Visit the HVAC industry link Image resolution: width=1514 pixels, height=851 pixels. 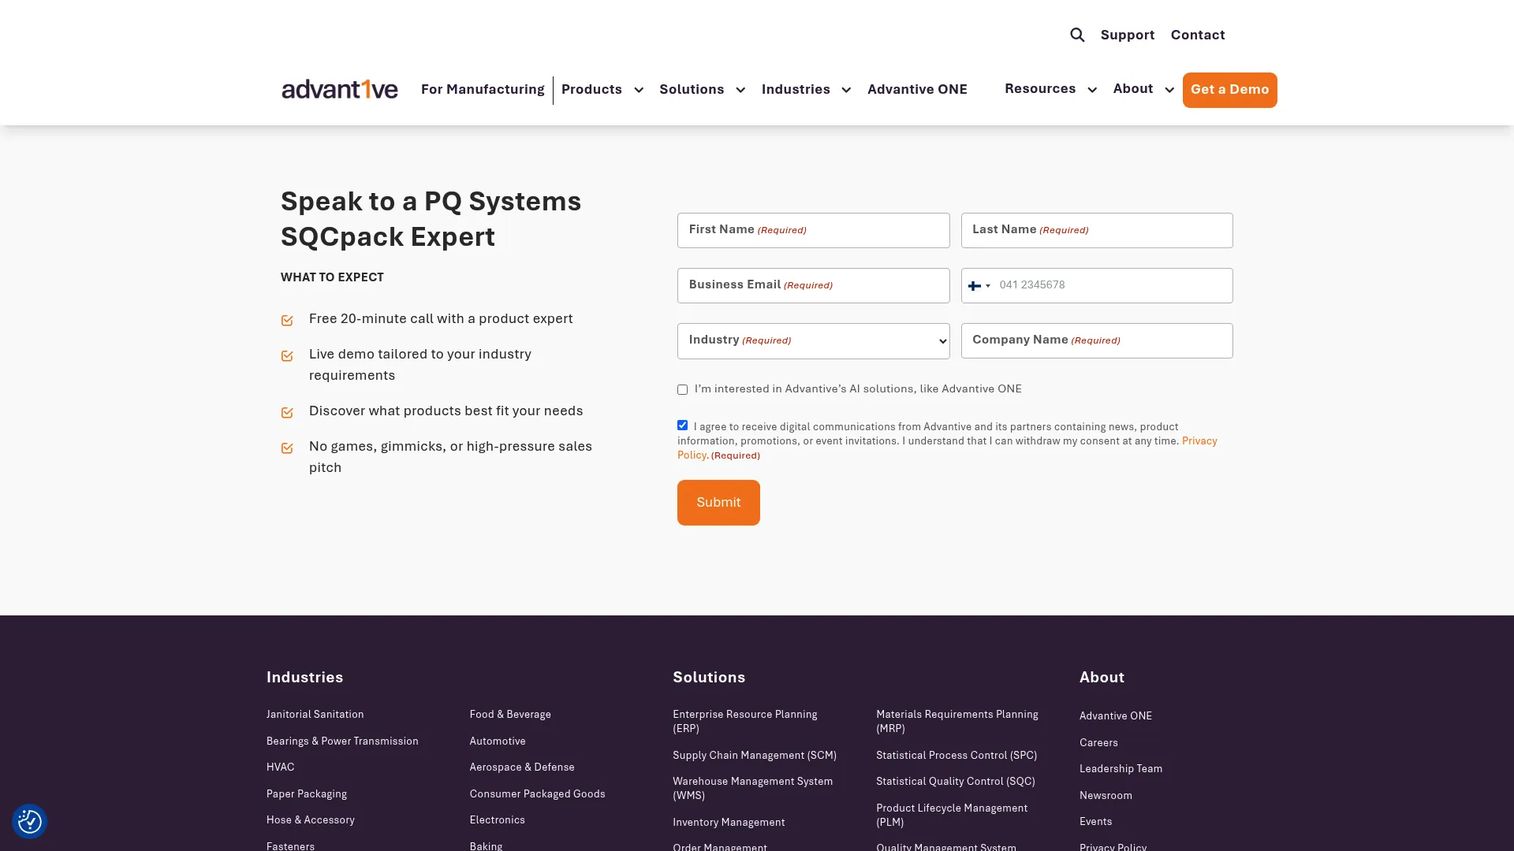point(280,768)
